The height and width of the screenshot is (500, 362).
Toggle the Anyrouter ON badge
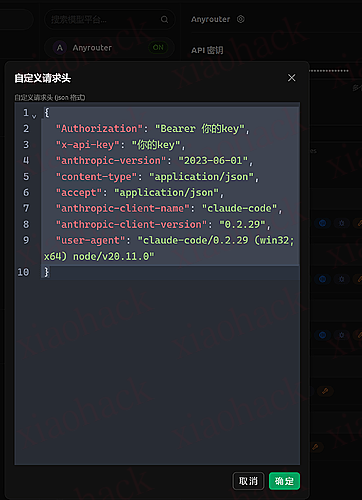point(158,48)
